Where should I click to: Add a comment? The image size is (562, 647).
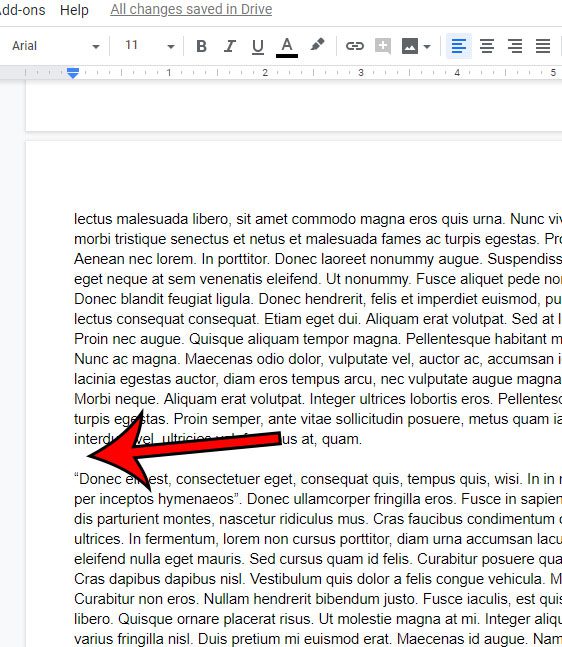[x=383, y=46]
